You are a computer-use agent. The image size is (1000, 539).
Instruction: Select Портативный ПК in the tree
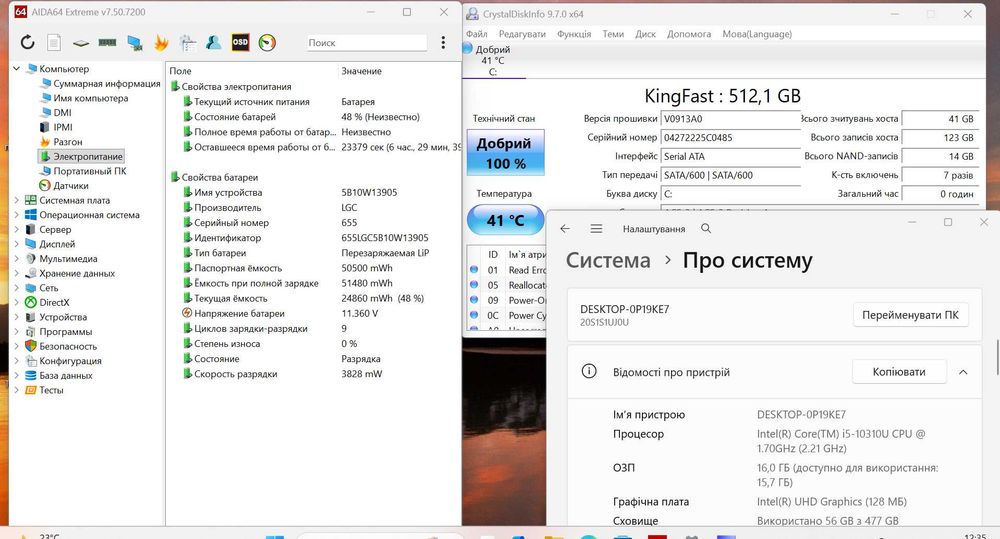[90, 171]
